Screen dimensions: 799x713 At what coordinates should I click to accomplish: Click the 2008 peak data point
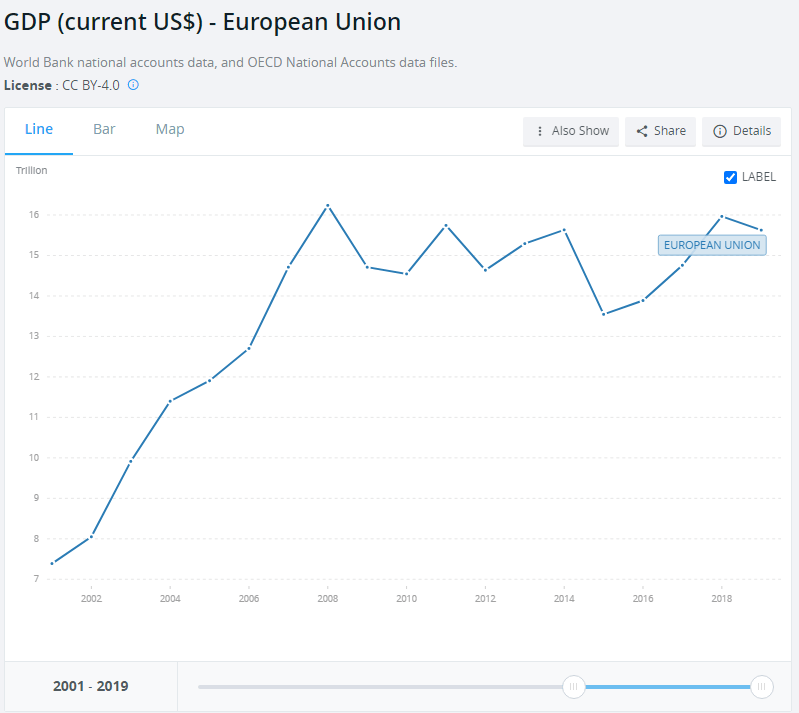[x=328, y=206]
